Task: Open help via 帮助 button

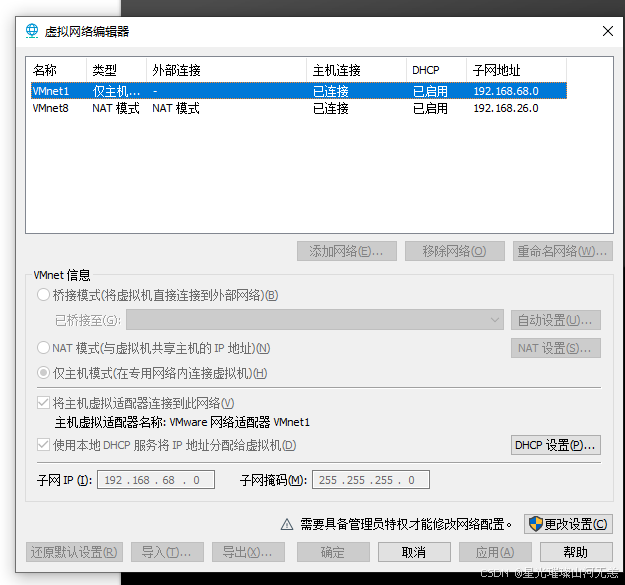Action: [x=576, y=552]
